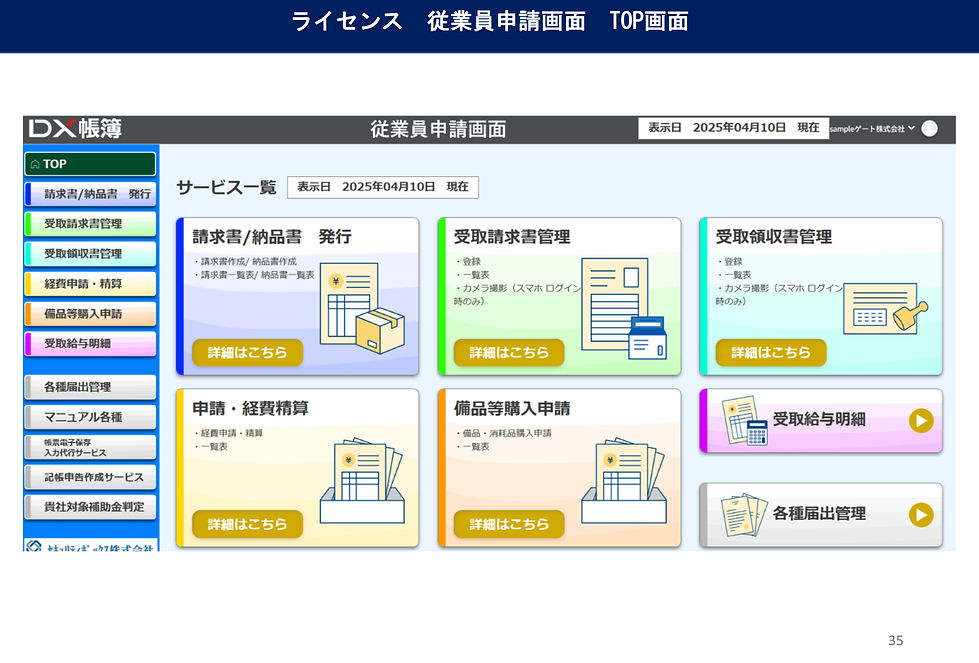
Task: Click the document tray icon on 備品等購入申請 card
Action: (x=624, y=480)
